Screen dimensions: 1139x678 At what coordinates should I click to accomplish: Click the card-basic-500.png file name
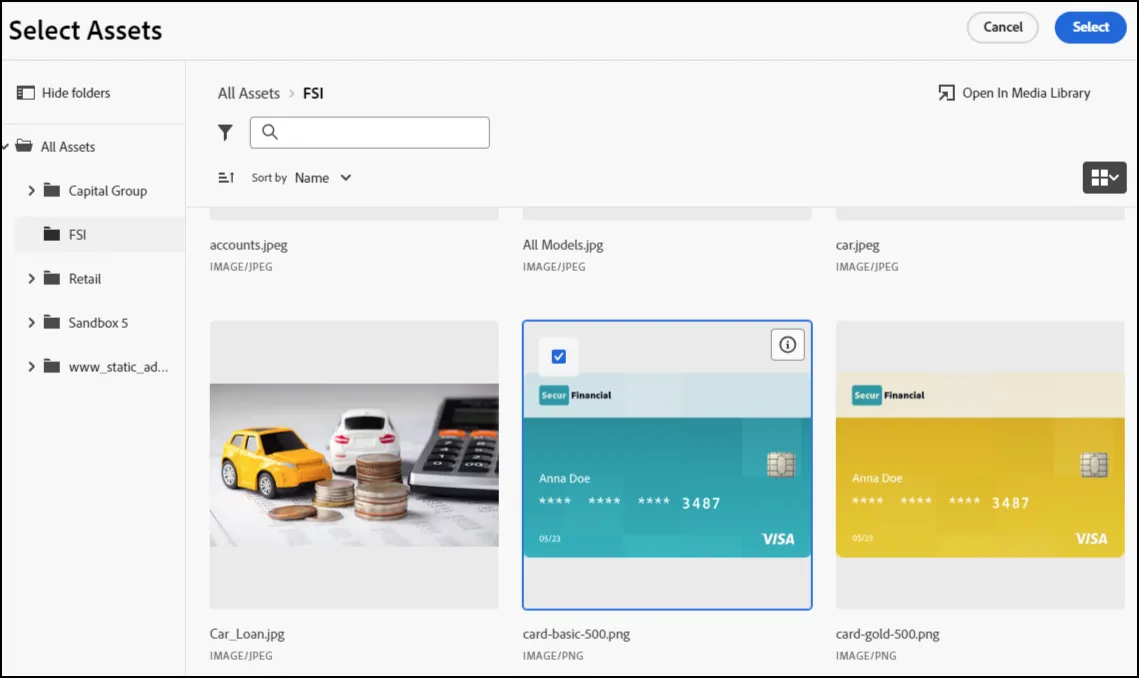tap(576, 634)
